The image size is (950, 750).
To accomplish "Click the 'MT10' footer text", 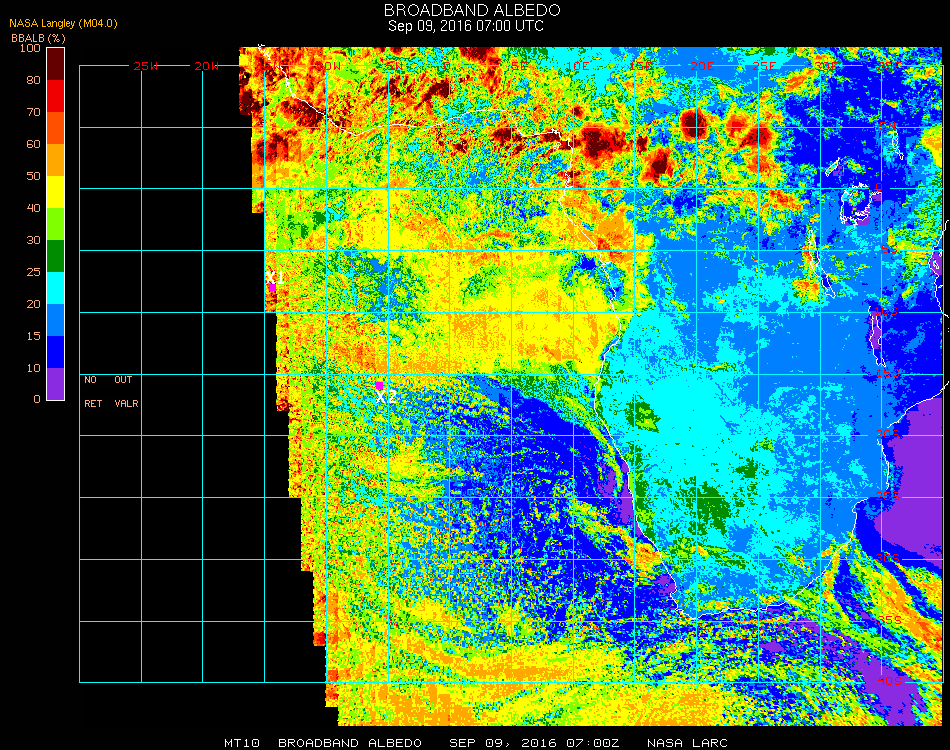I will (x=242, y=743).
